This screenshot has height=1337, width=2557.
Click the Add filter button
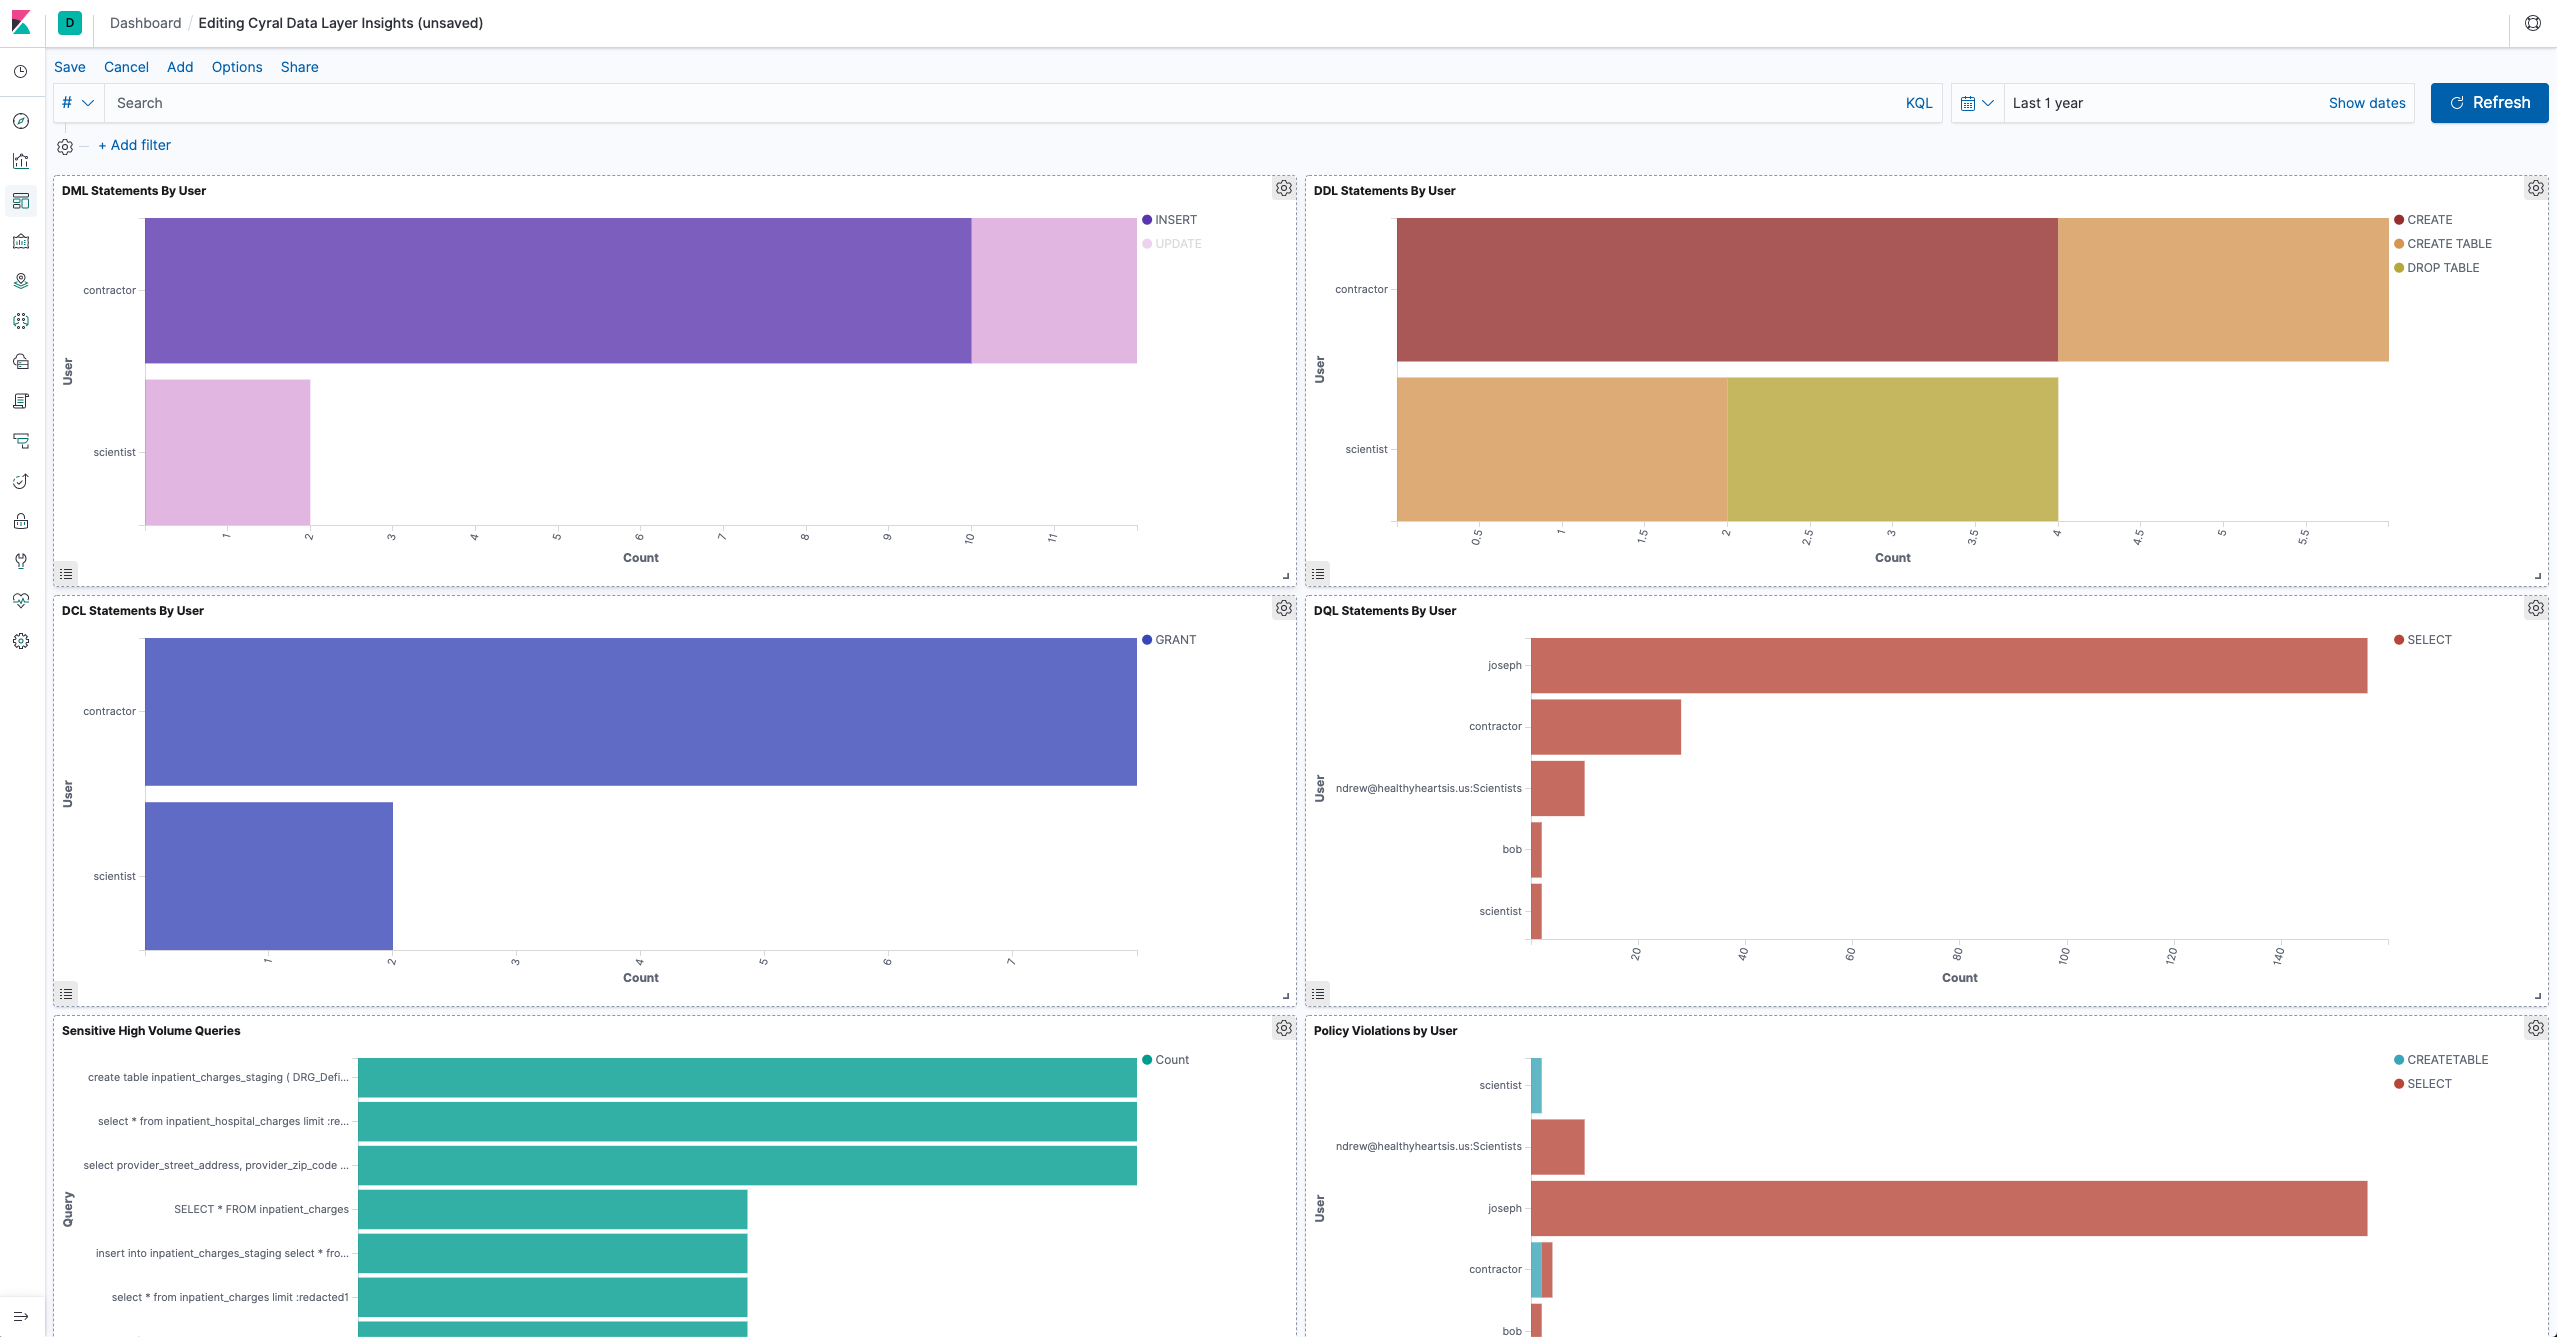tap(135, 145)
